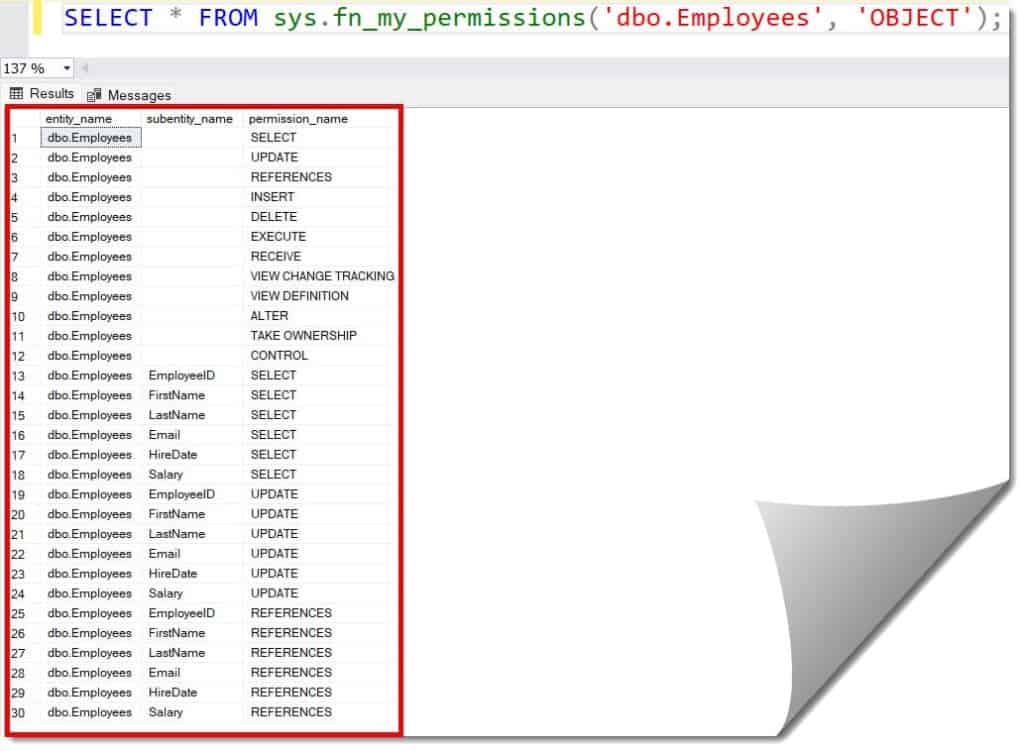
Task: Click the subentity_name column header
Action: (188, 118)
